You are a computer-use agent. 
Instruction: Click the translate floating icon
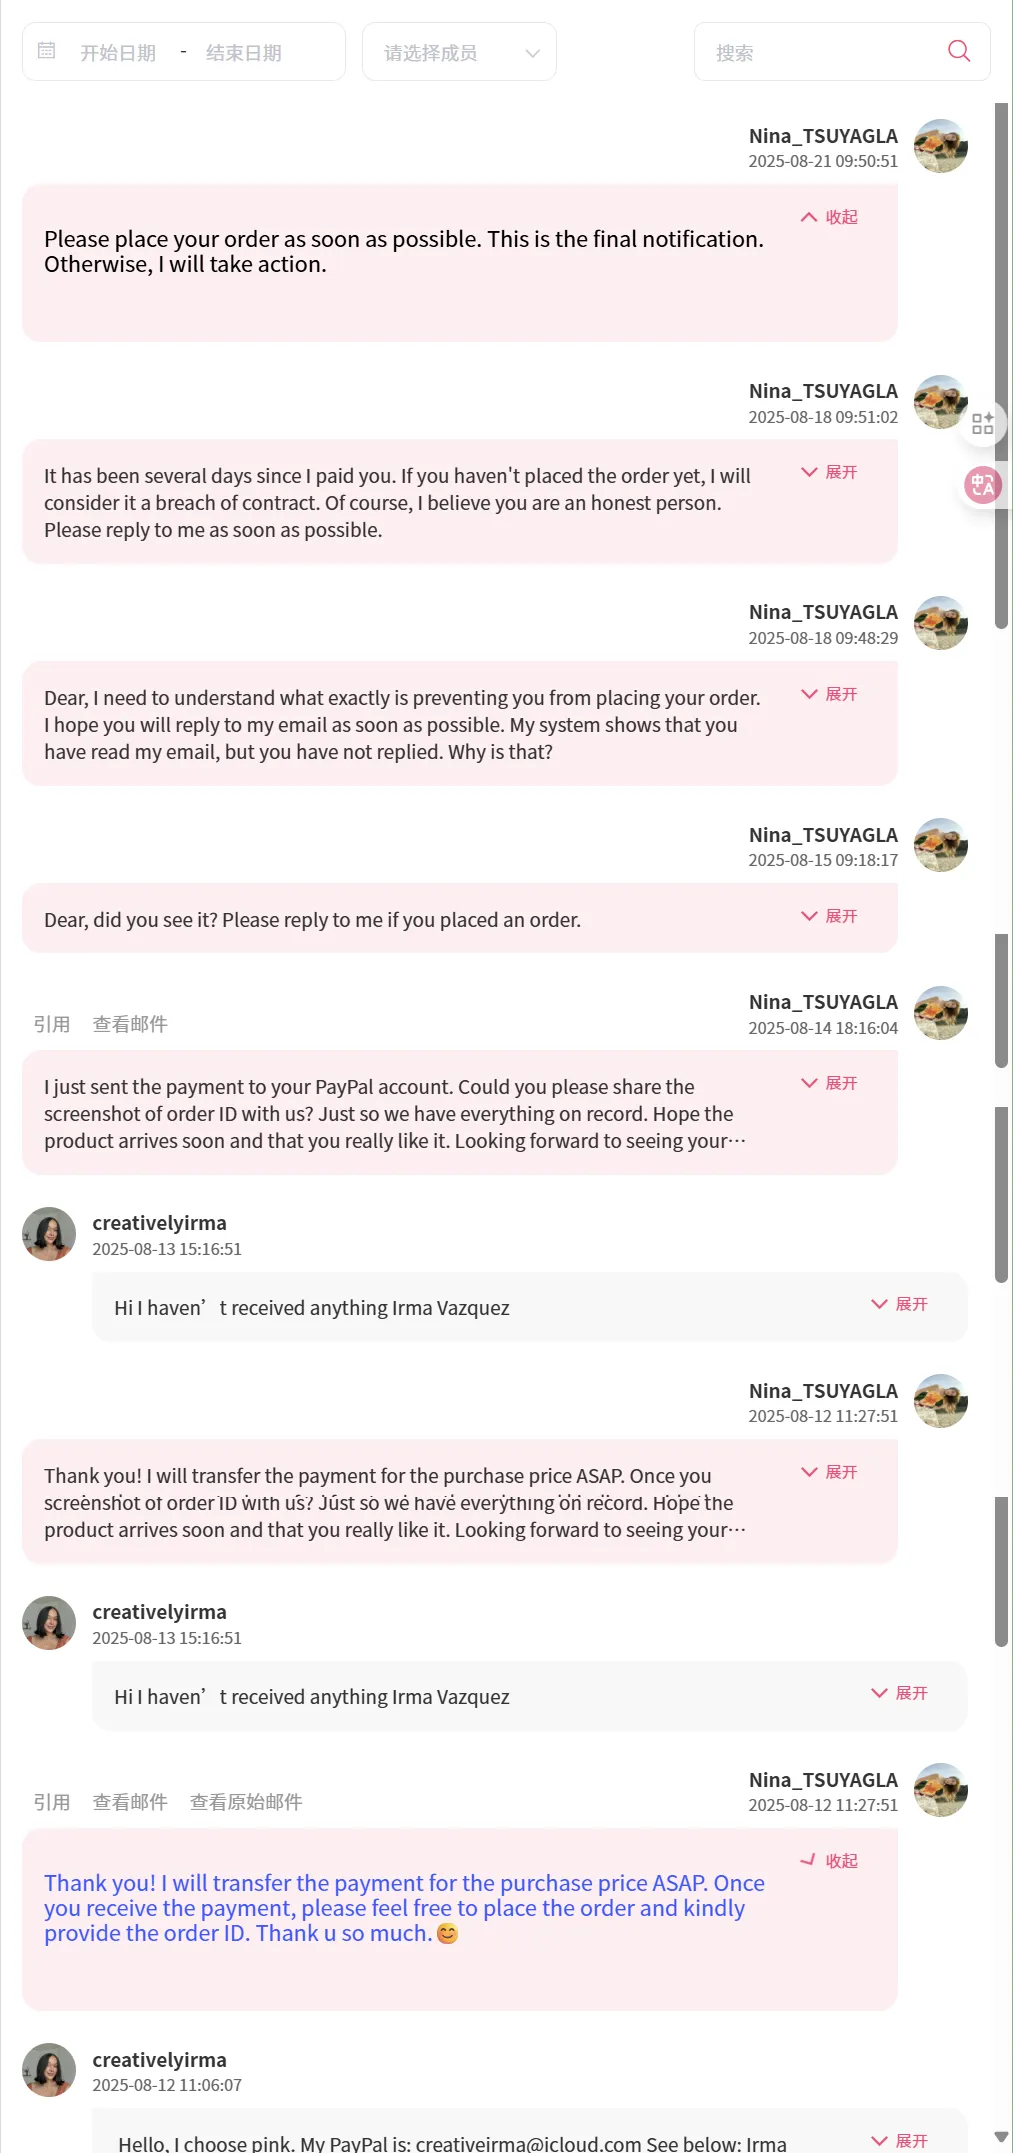click(x=982, y=486)
